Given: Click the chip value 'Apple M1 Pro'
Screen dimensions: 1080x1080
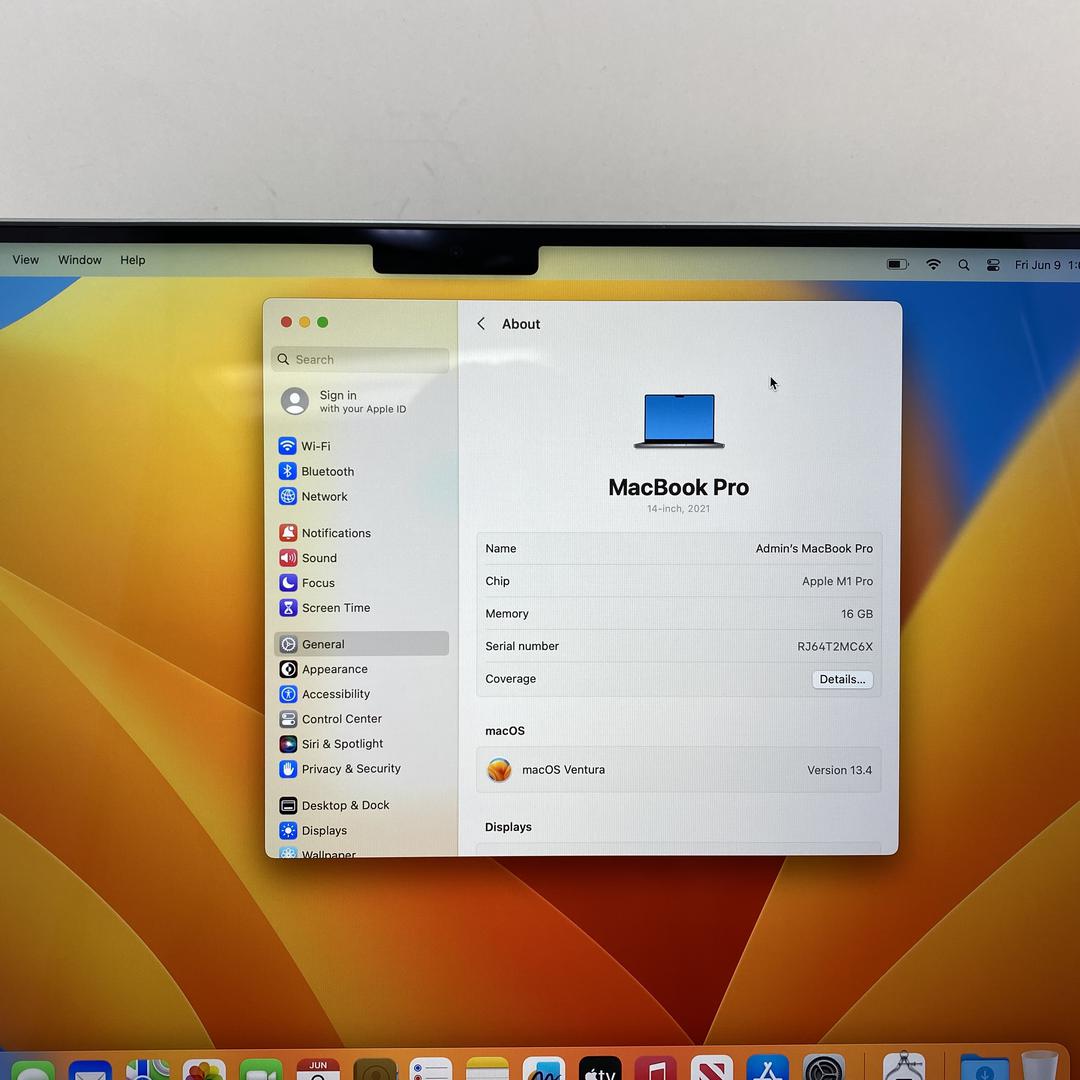Looking at the screenshot, I should click(838, 581).
